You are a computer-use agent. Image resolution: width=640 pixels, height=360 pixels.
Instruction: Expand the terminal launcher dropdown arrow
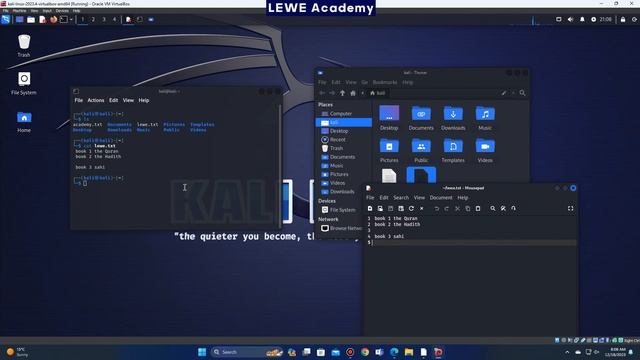71,19
